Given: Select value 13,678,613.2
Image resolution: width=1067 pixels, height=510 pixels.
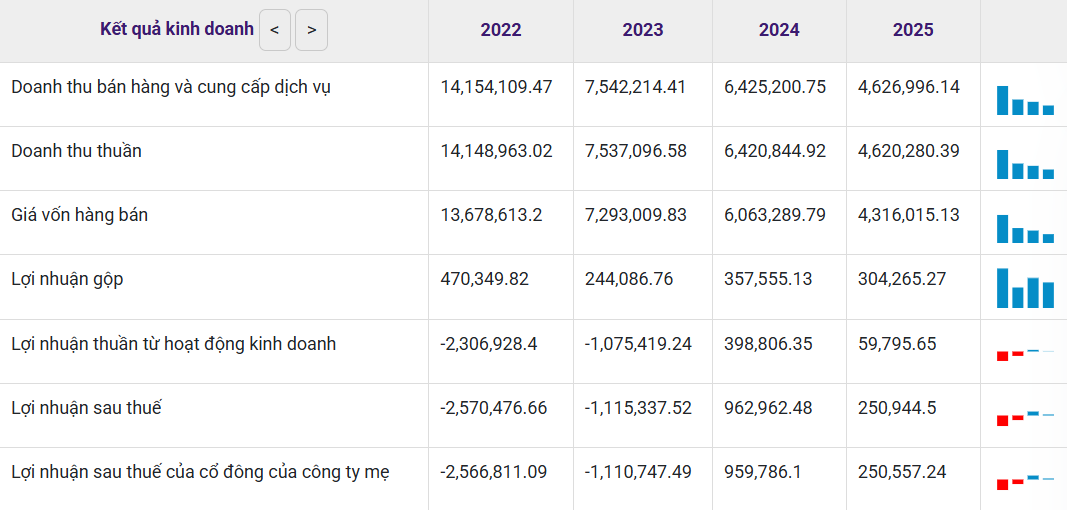Looking at the screenshot, I should [x=491, y=216].
